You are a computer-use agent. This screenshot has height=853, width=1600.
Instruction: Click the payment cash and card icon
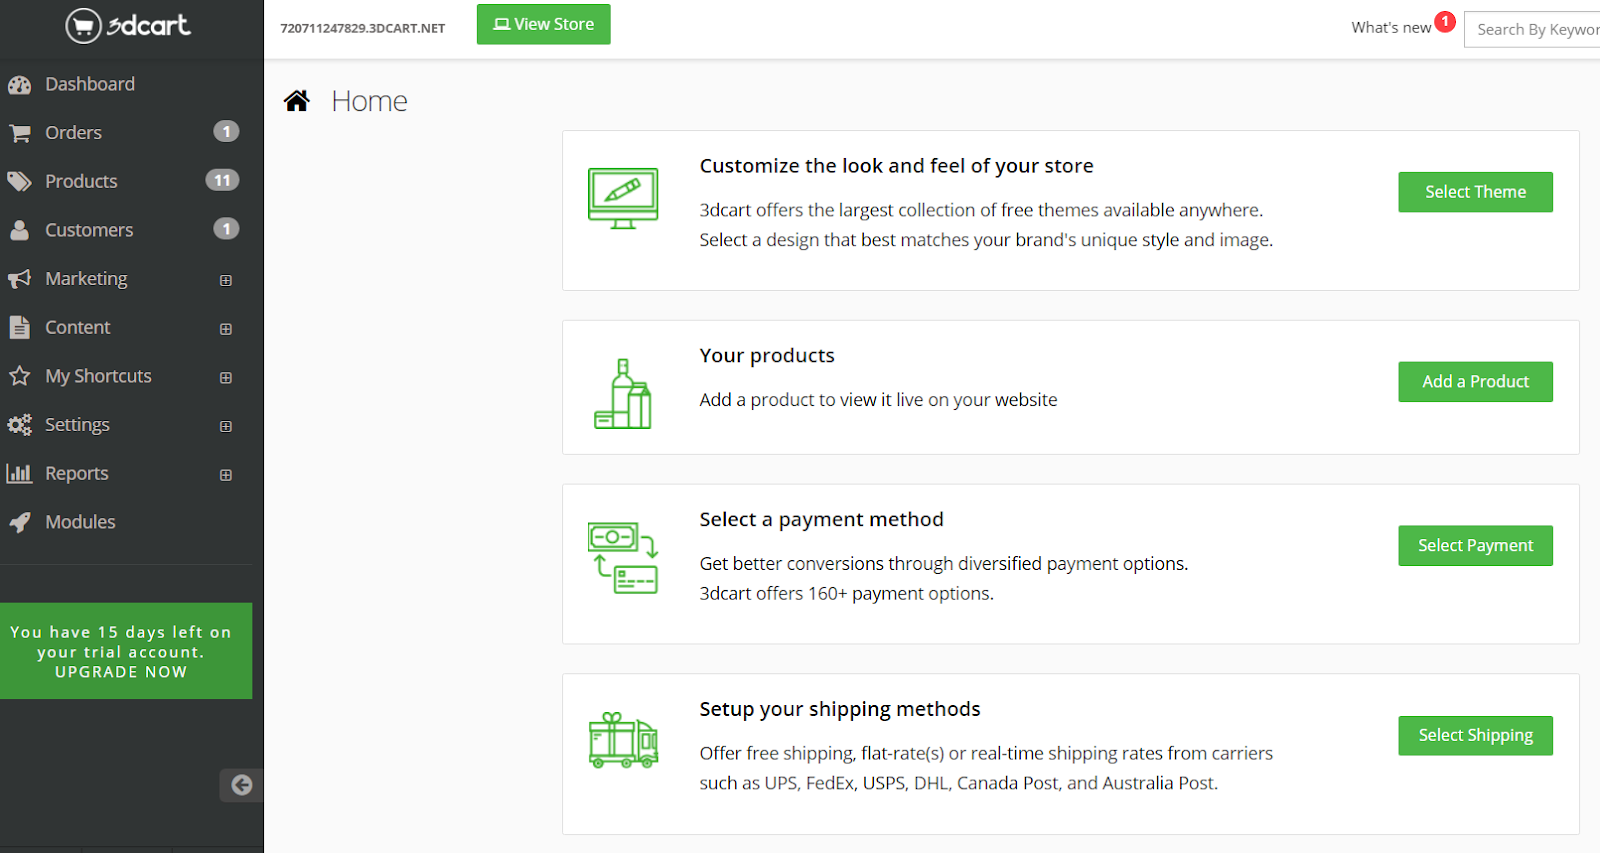(x=623, y=558)
